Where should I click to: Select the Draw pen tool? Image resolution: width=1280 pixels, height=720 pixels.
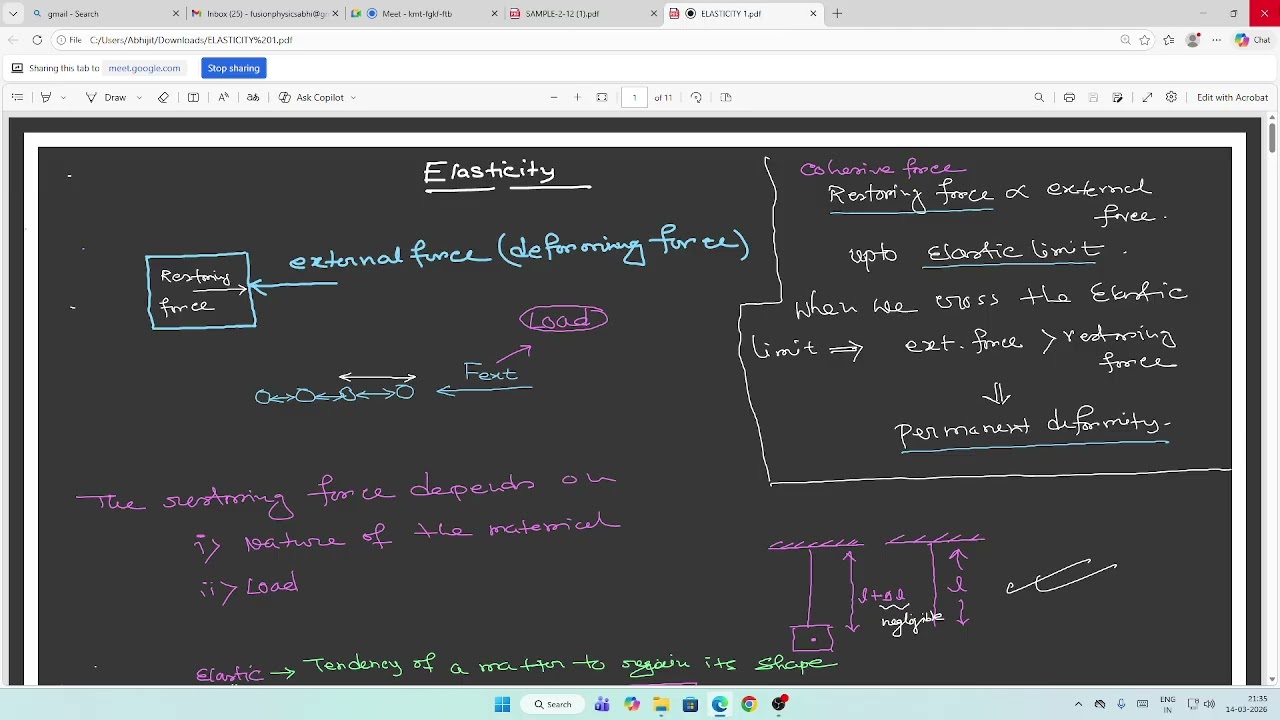pos(106,97)
